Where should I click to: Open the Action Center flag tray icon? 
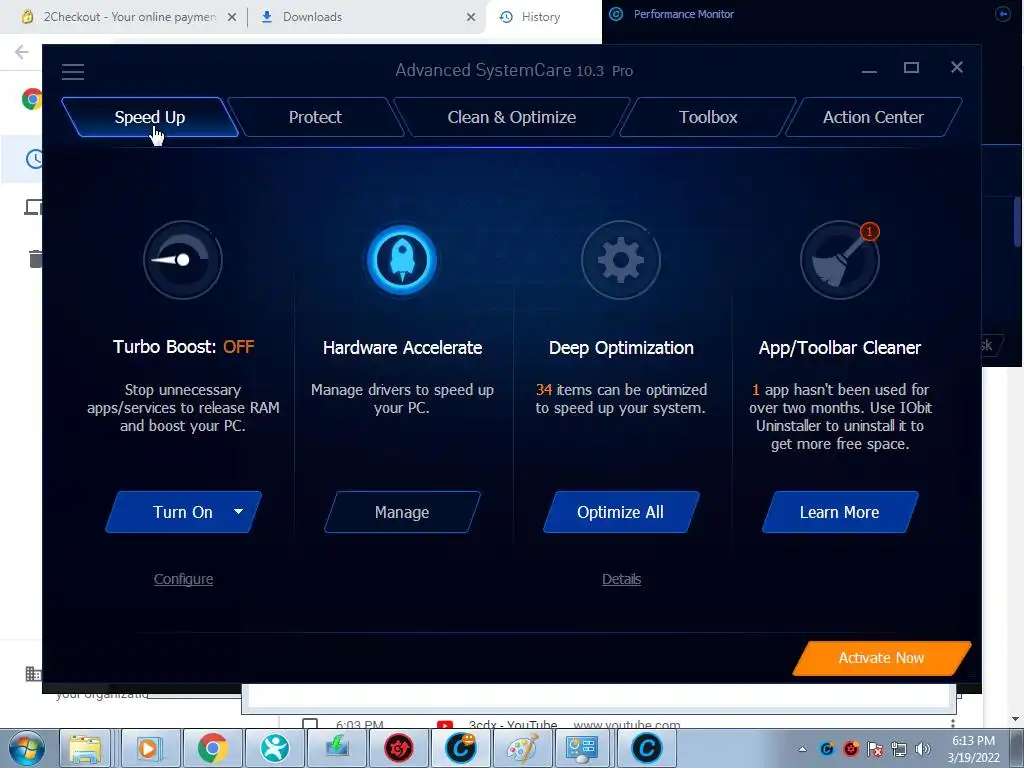875,749
